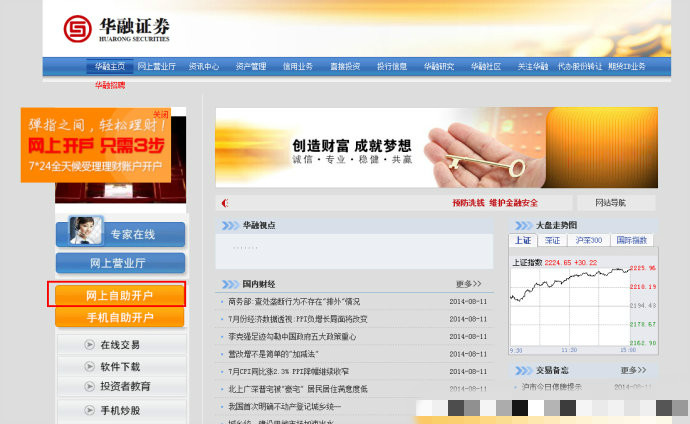Go to 资讯中心 in navigation bar
690x424 pixels.
tap(204, 66)
